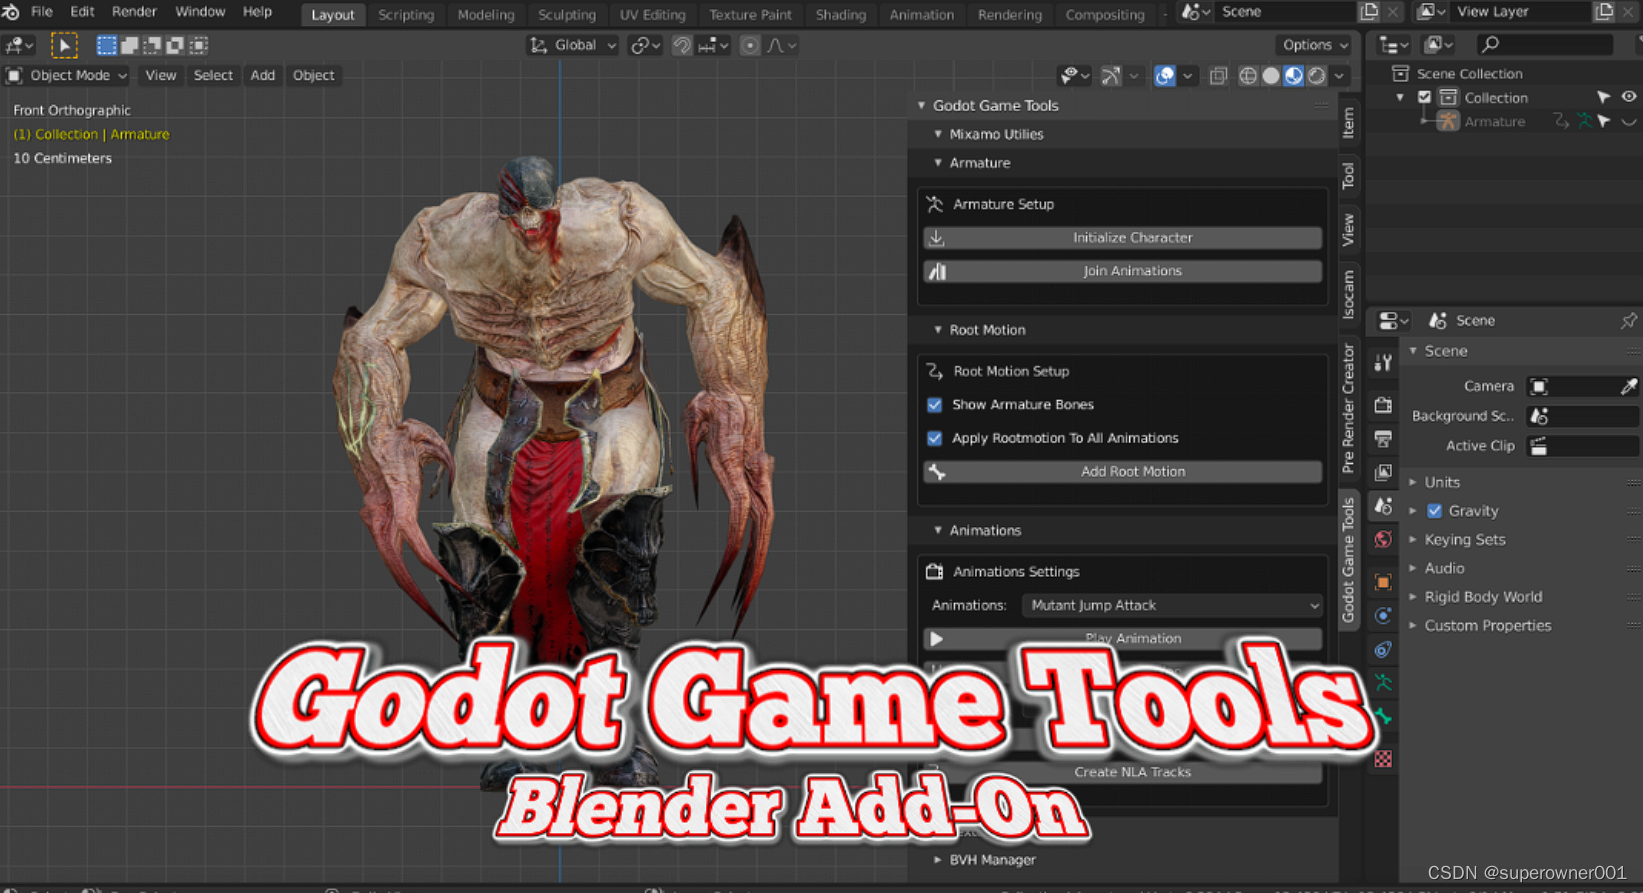Open the Object Mode dropdown

tap(67, 75)
